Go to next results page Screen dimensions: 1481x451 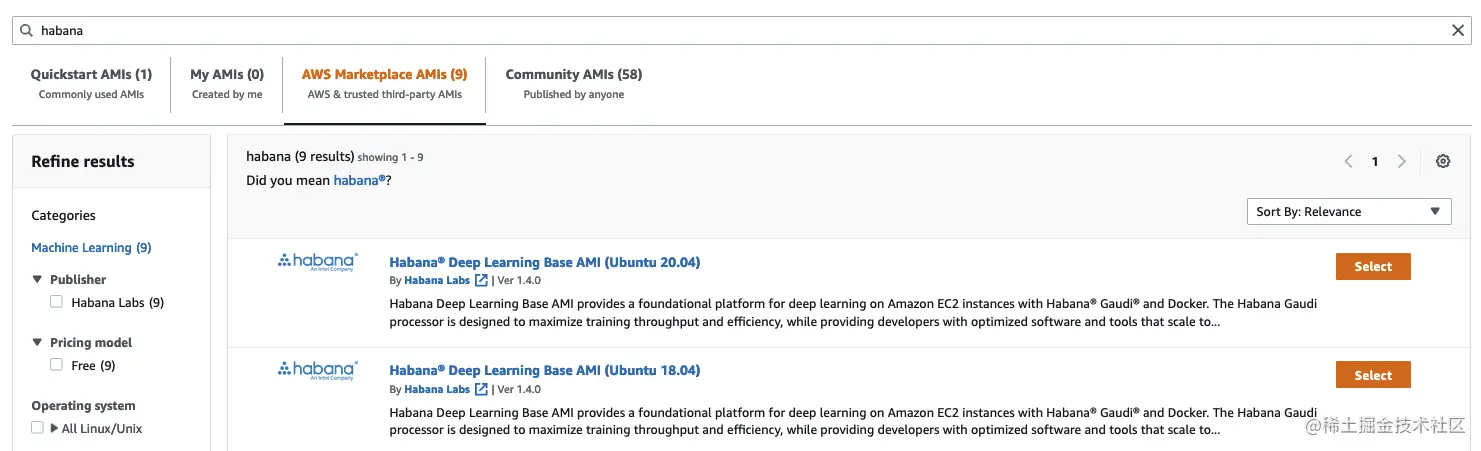tap(1402, 162)
